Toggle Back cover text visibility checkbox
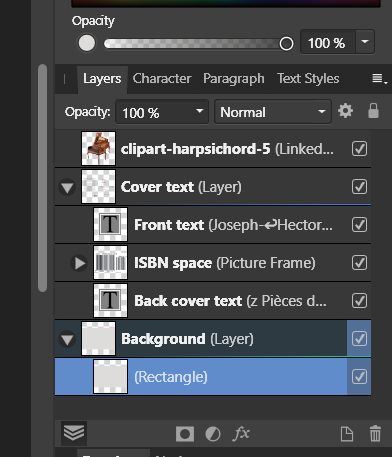 [x=359, y=301]
